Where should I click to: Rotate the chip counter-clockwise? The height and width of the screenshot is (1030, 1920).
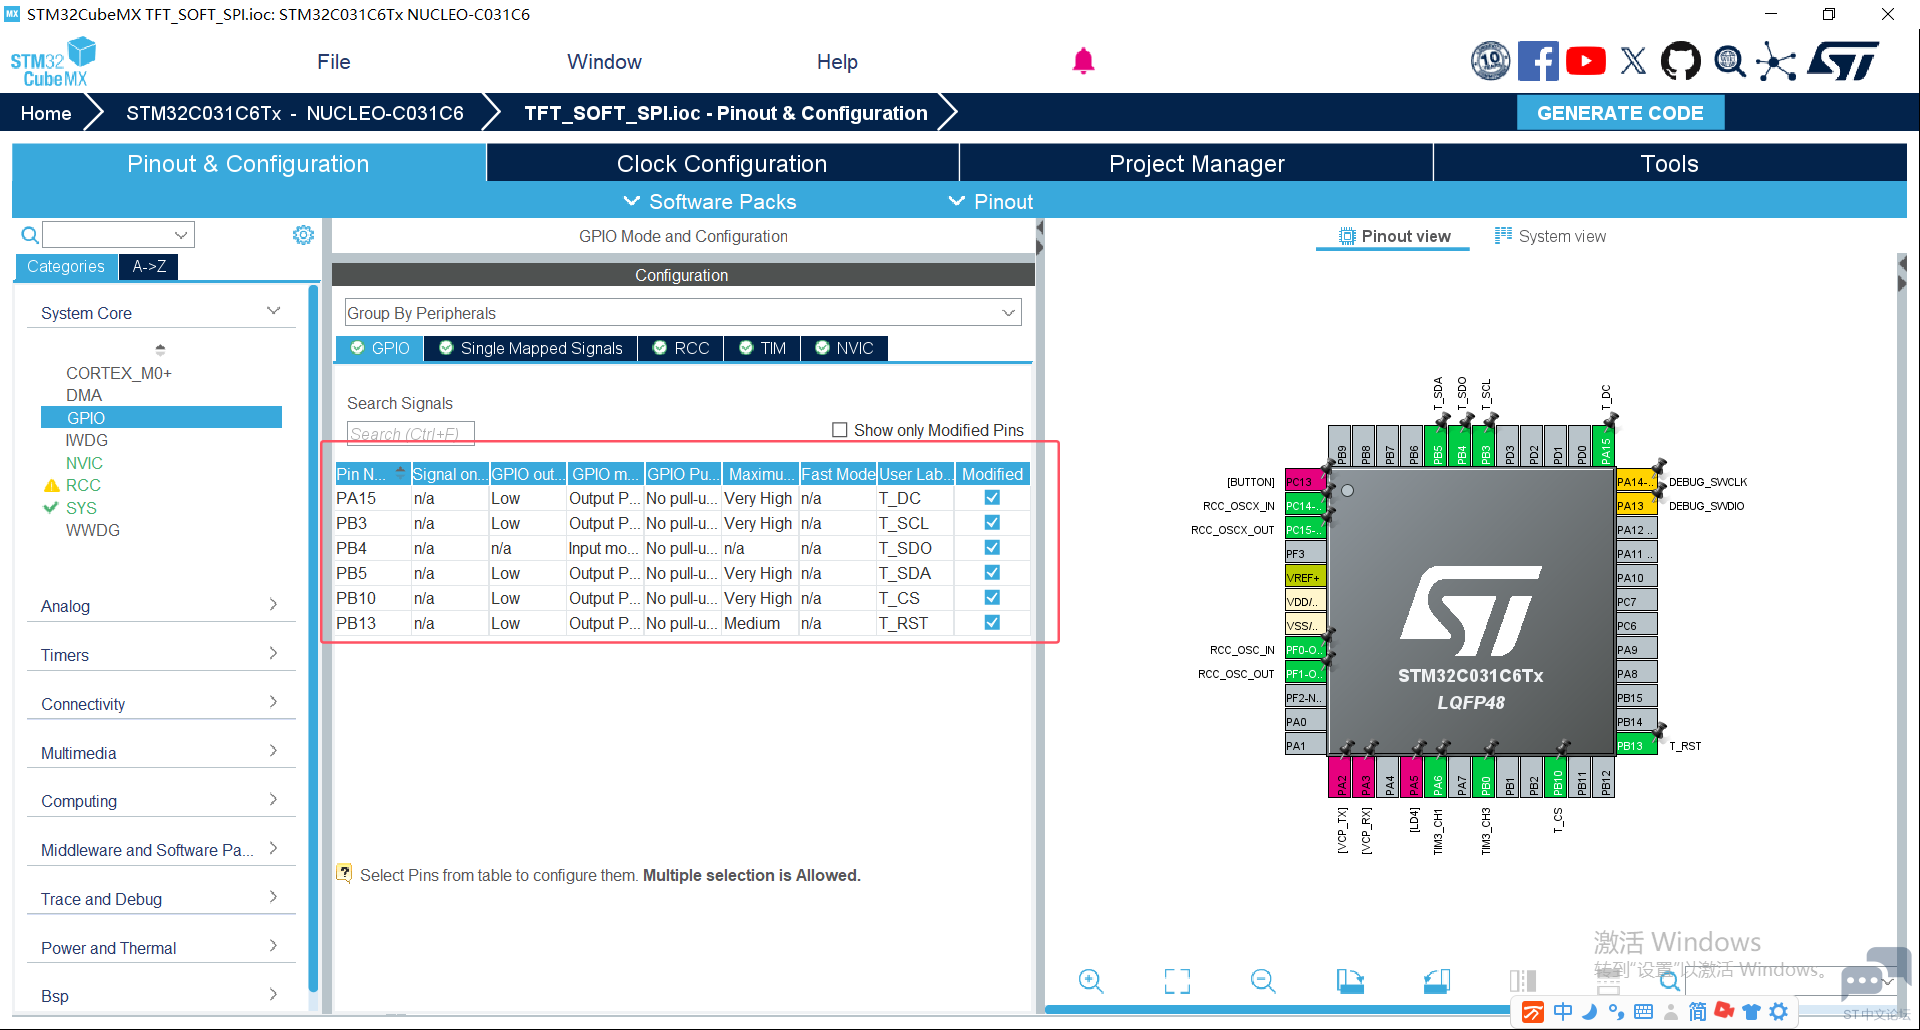point(1437,981)
